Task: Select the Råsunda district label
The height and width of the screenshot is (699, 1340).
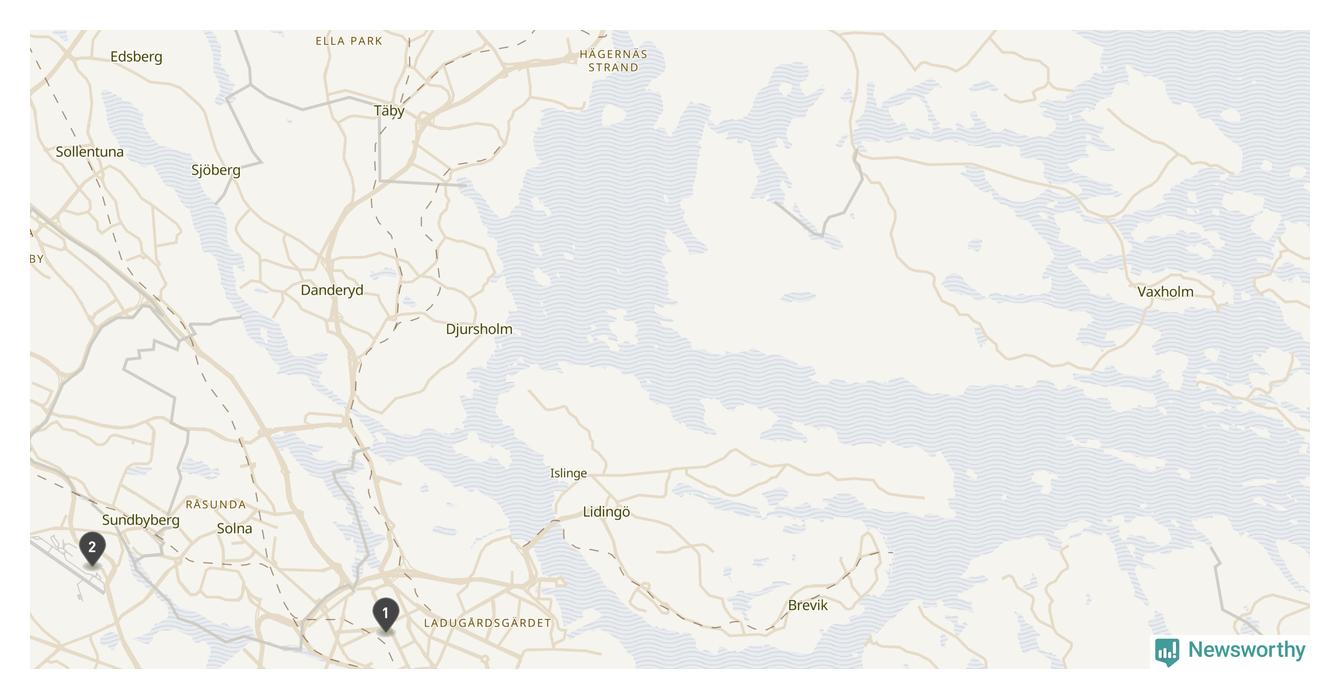Action: 216,504
